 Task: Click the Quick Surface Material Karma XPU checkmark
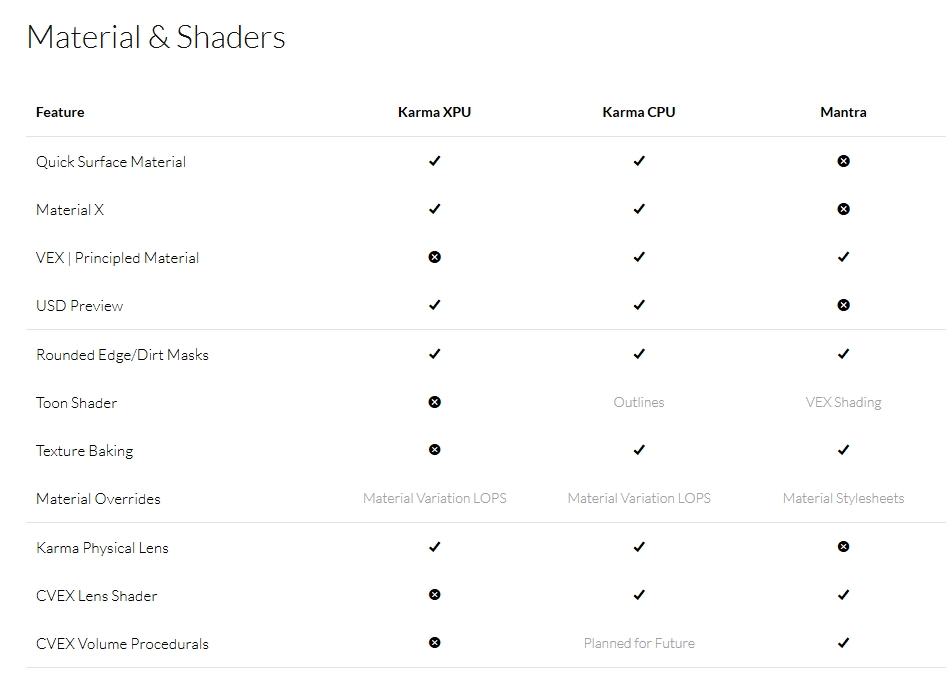[x=434, y=161]
